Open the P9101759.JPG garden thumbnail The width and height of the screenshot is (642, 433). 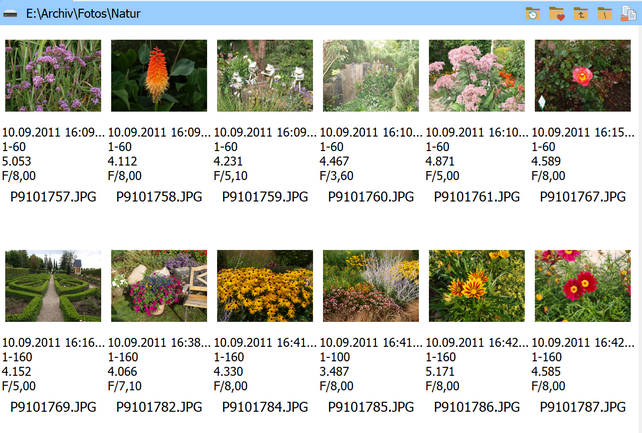[265, 75]
